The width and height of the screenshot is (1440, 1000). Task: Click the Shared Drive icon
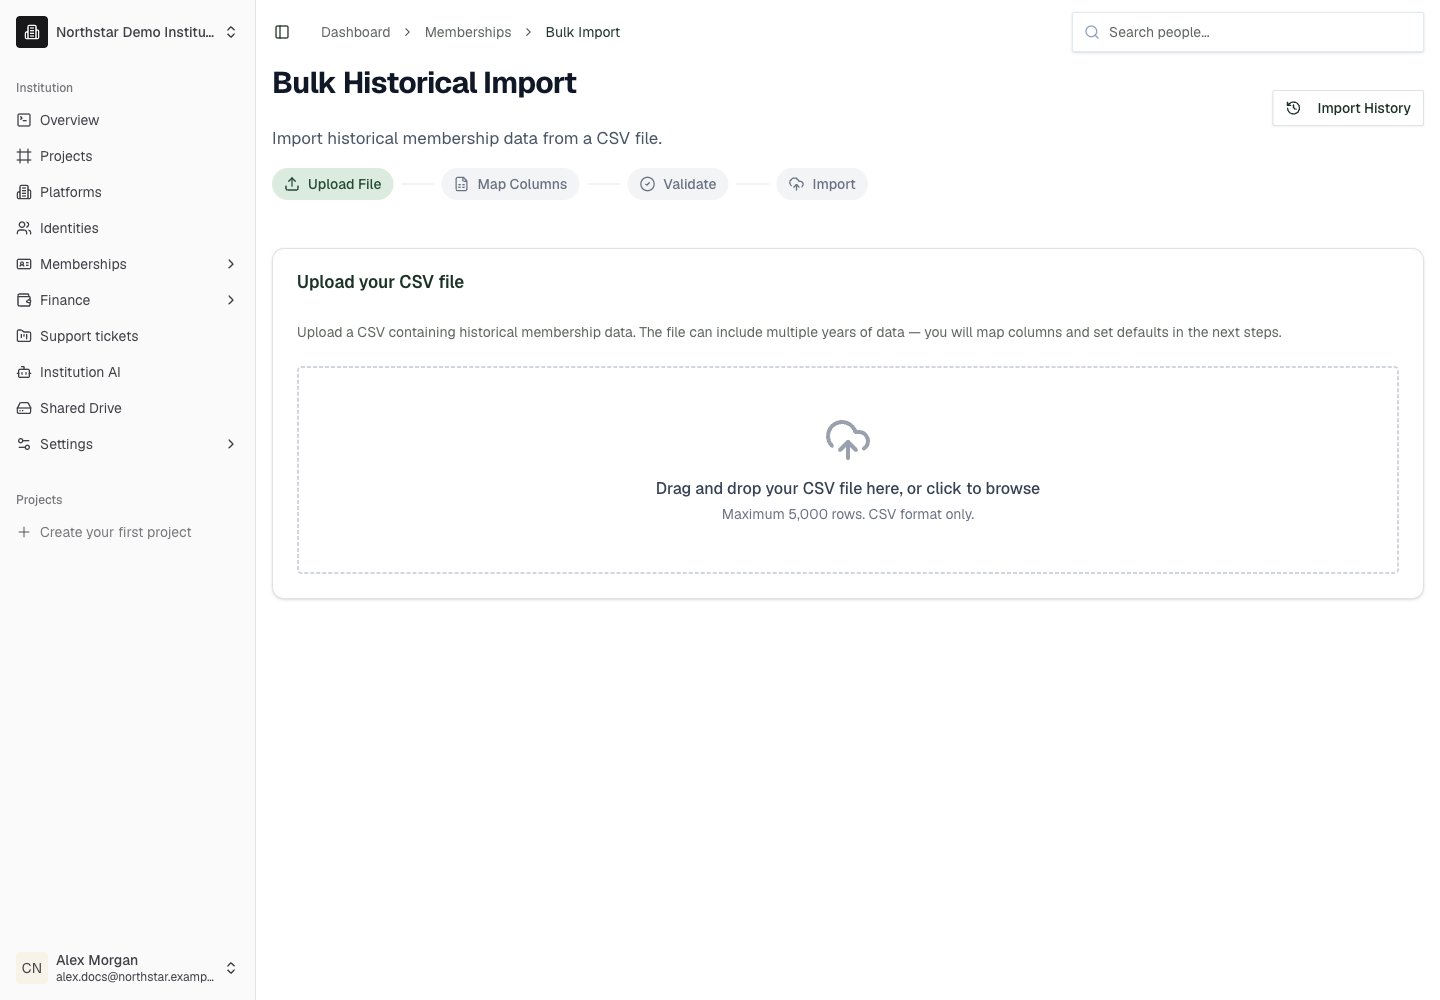pos(24,408)
